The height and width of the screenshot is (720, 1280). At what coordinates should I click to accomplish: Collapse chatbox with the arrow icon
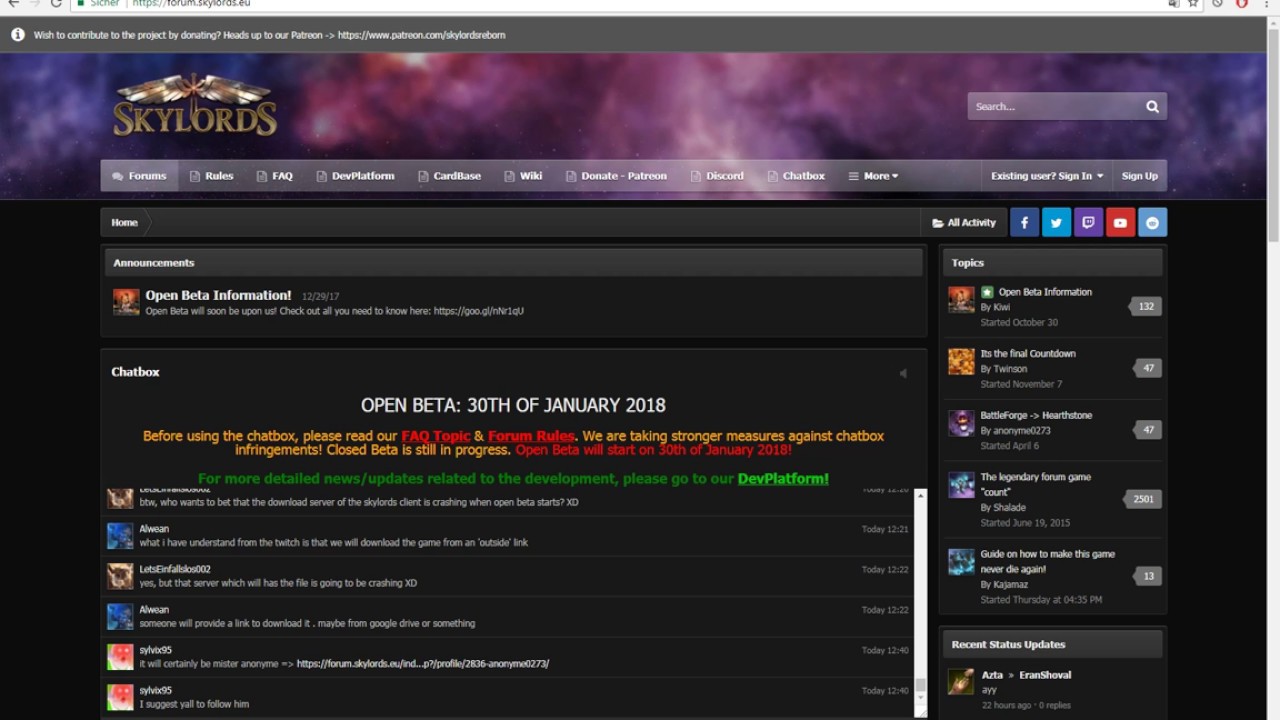pos(902,373)
